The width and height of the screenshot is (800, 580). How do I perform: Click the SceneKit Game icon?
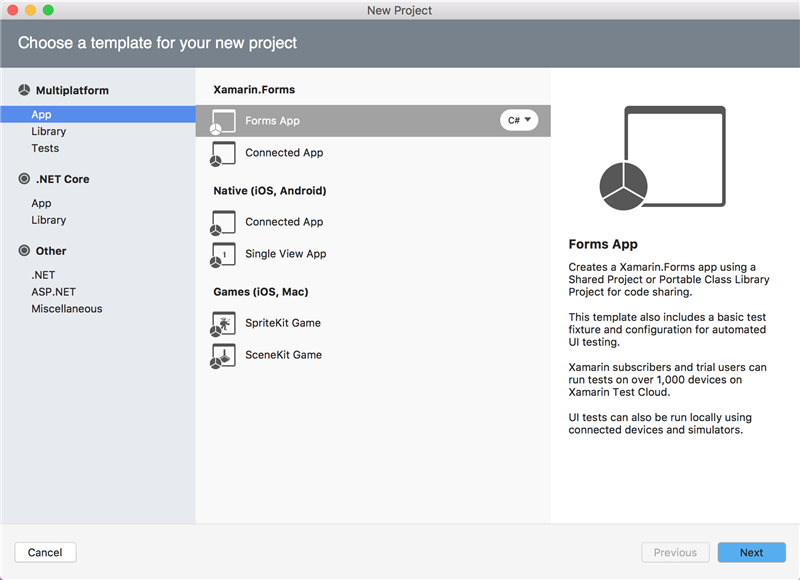[223, 356]
